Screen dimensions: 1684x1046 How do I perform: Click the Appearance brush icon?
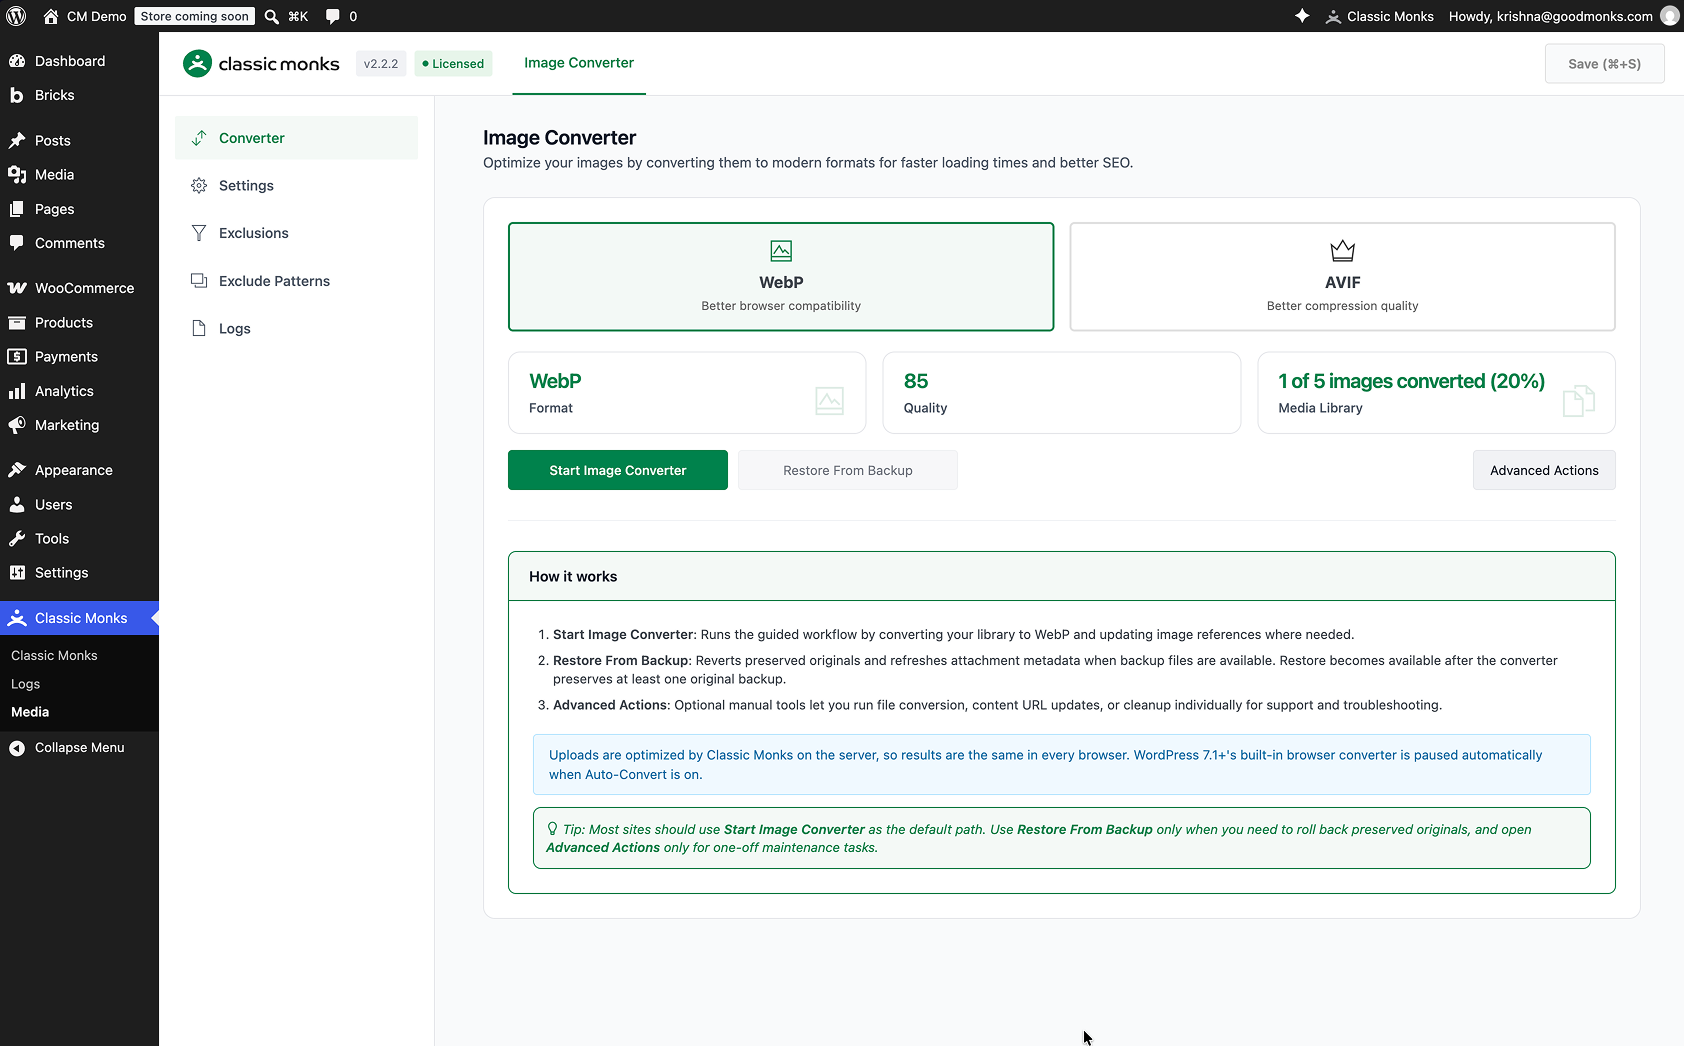[17, 470]
